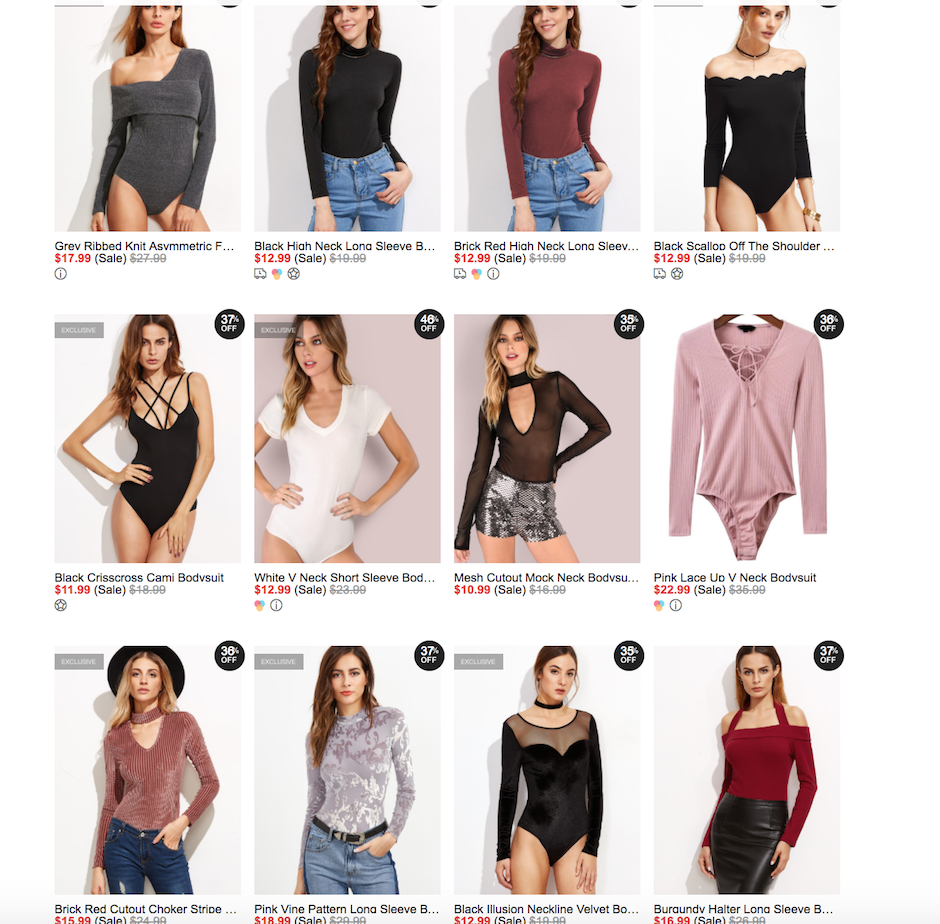Click Exclusive tag on Brick Red Cutout Choker
This screenshot has height=924, width=940.
point(79,661)
